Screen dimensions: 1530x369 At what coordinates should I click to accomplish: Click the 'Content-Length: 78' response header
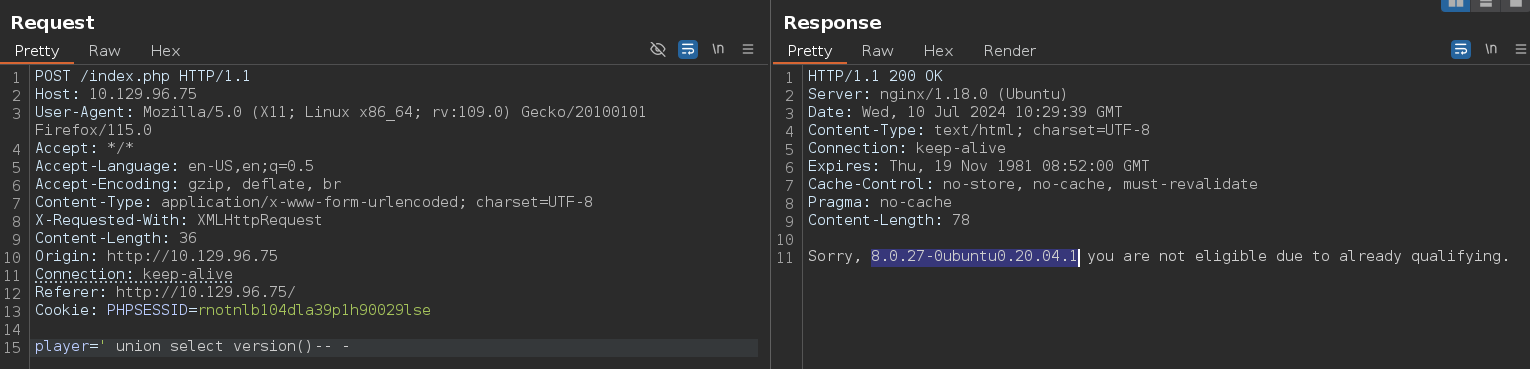click(888, 220)
